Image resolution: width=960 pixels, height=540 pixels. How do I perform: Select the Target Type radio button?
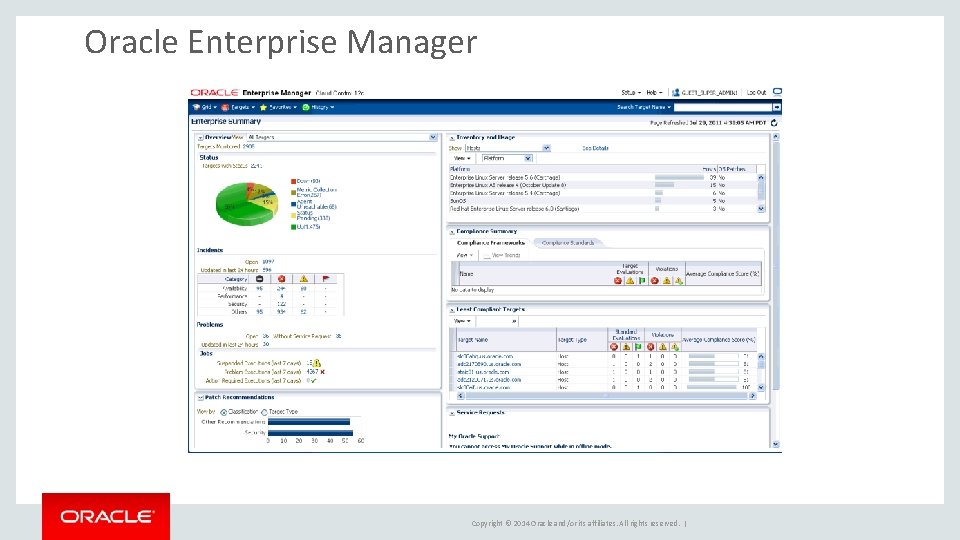click(264, 412)
